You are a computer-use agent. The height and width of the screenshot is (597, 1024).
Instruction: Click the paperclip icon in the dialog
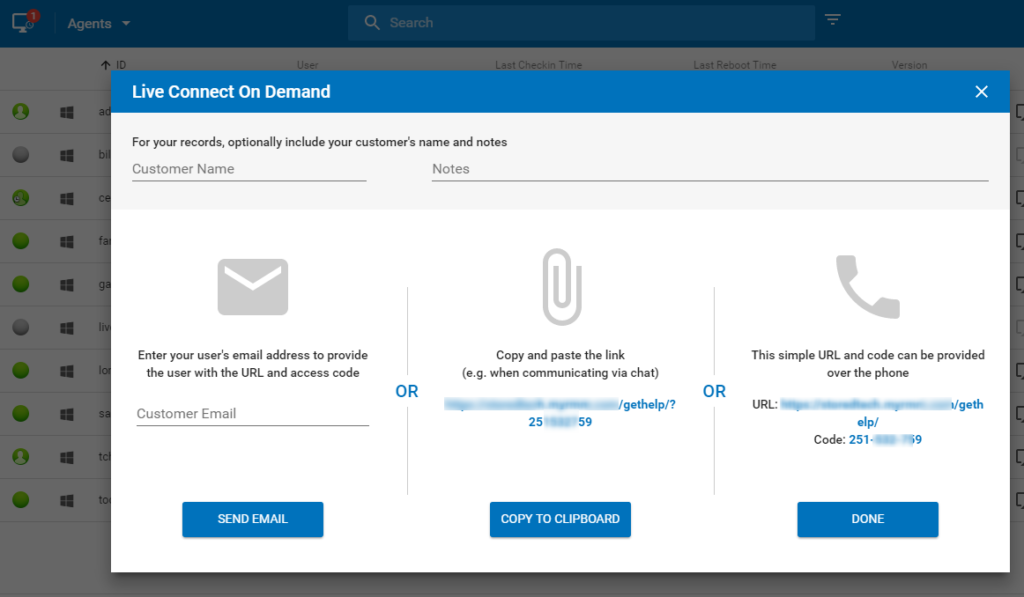[560, 287]
